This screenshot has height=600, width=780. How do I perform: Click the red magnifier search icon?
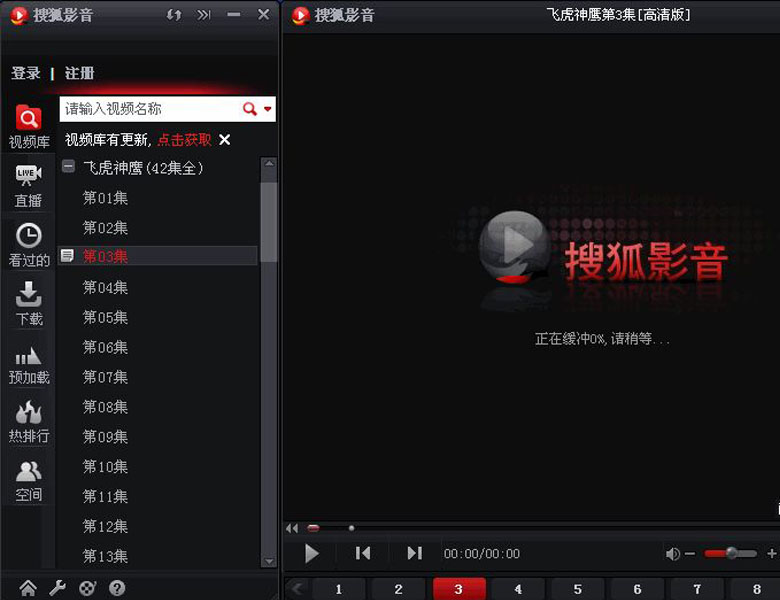tap(249, 108)
